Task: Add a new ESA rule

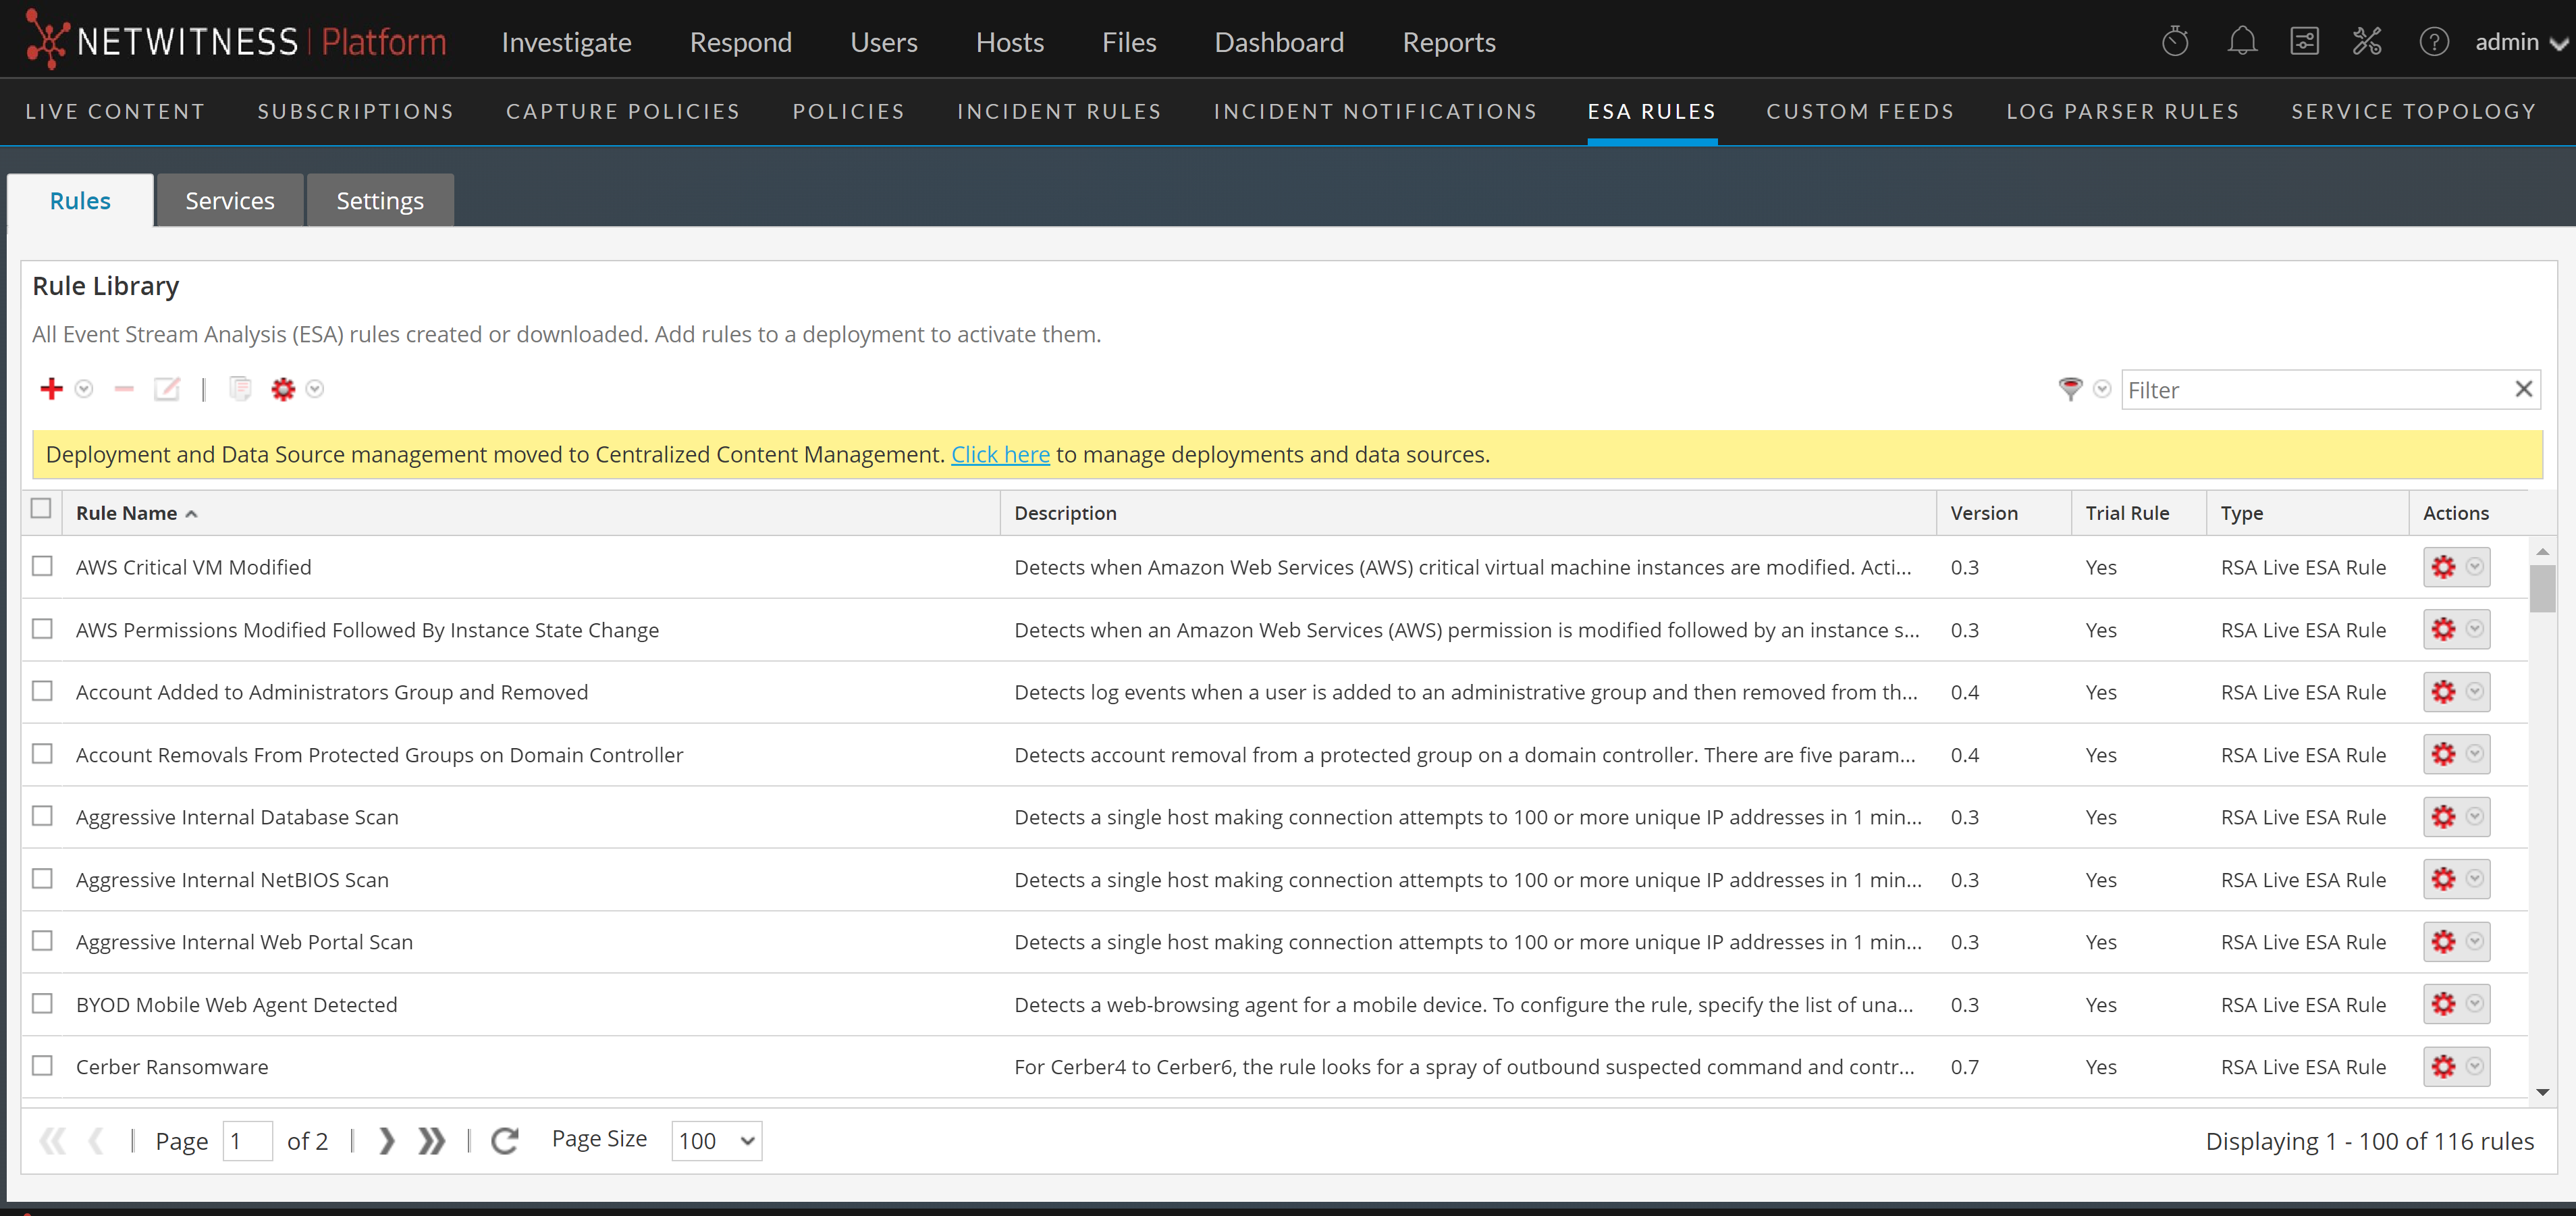Action: (51, 388)
